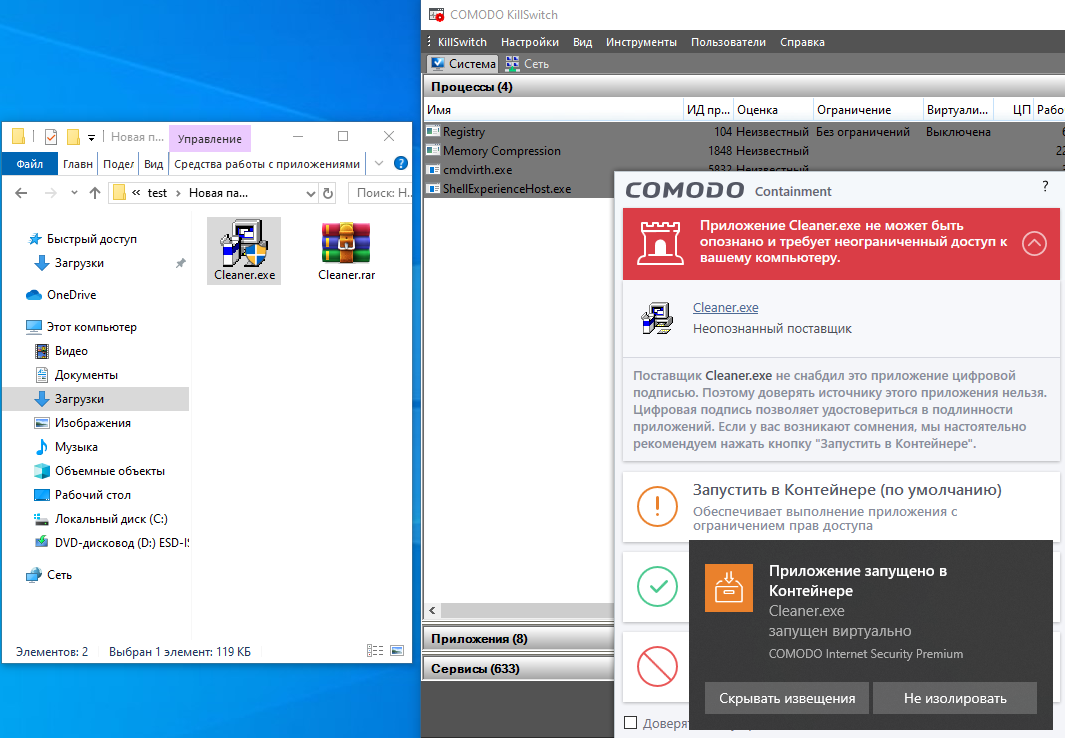Expand the Сервисы (633) section in KillSwitch
This screenshot has width=1065, height=738.
pyautogui.click(x=518, y=668)
